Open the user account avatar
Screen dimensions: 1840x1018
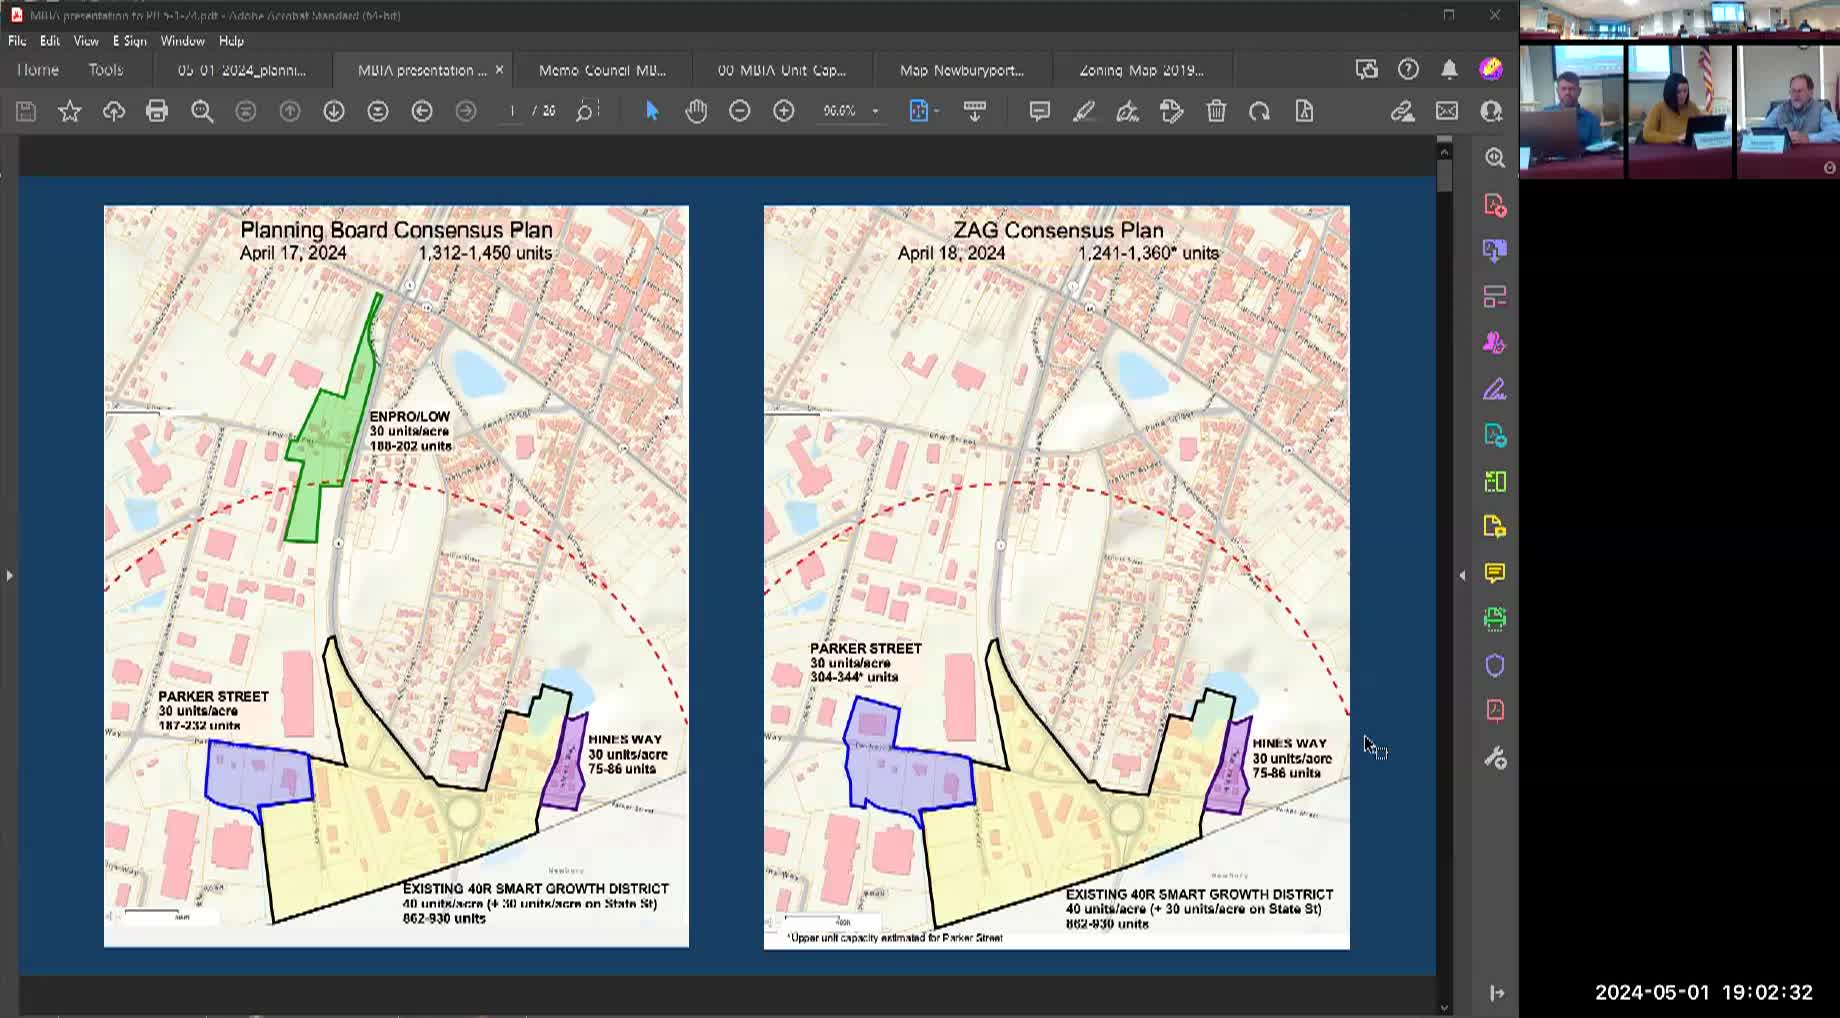point(1491,69)
